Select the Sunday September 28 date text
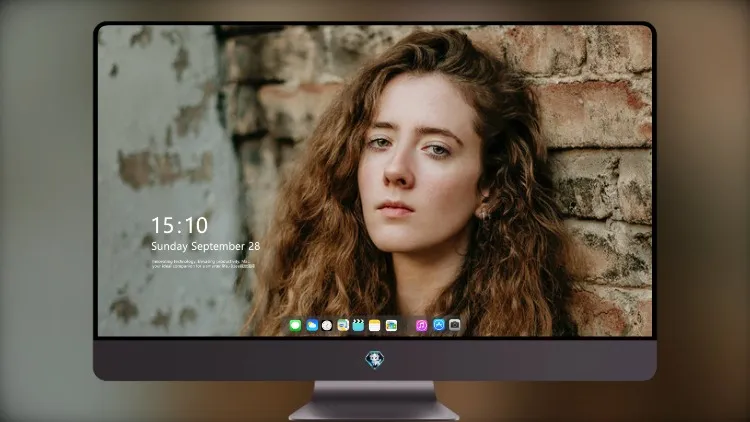 click(x=206, y=246)
